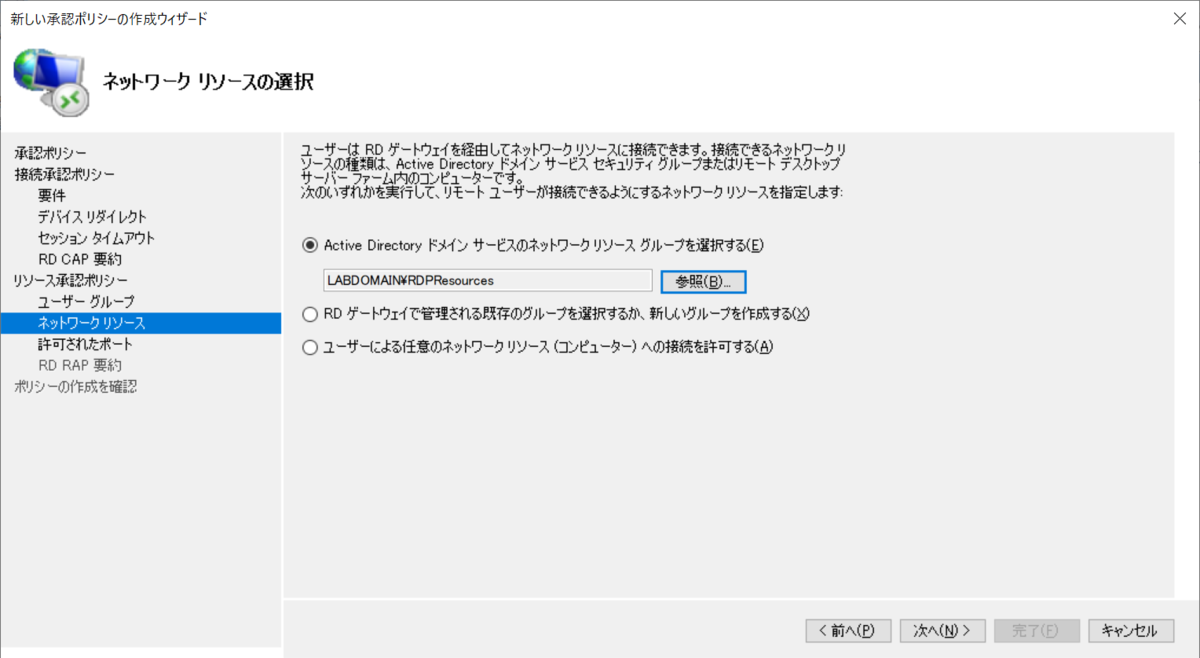Go to セッション タイムアウト step
The width and height of the screenshot is (1200, 658).
tap(96, 238)
